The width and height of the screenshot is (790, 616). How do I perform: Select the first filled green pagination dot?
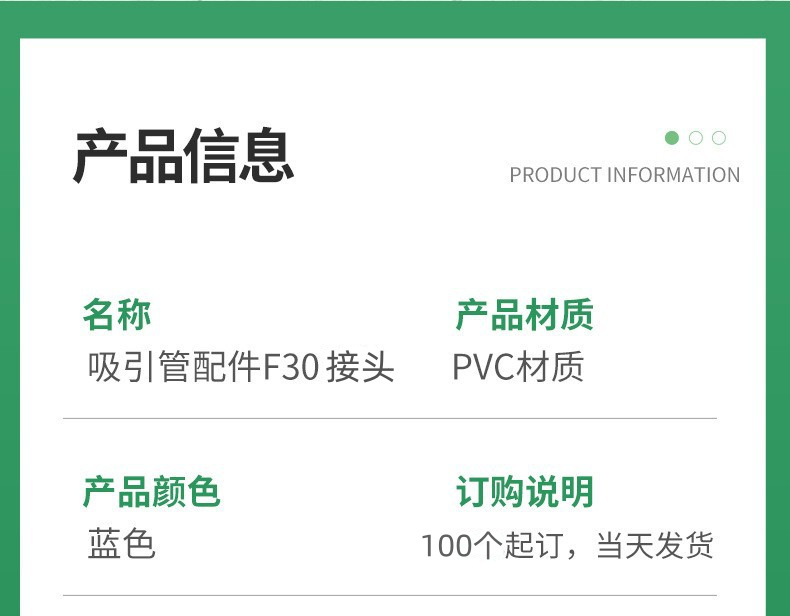click(672, 138)
